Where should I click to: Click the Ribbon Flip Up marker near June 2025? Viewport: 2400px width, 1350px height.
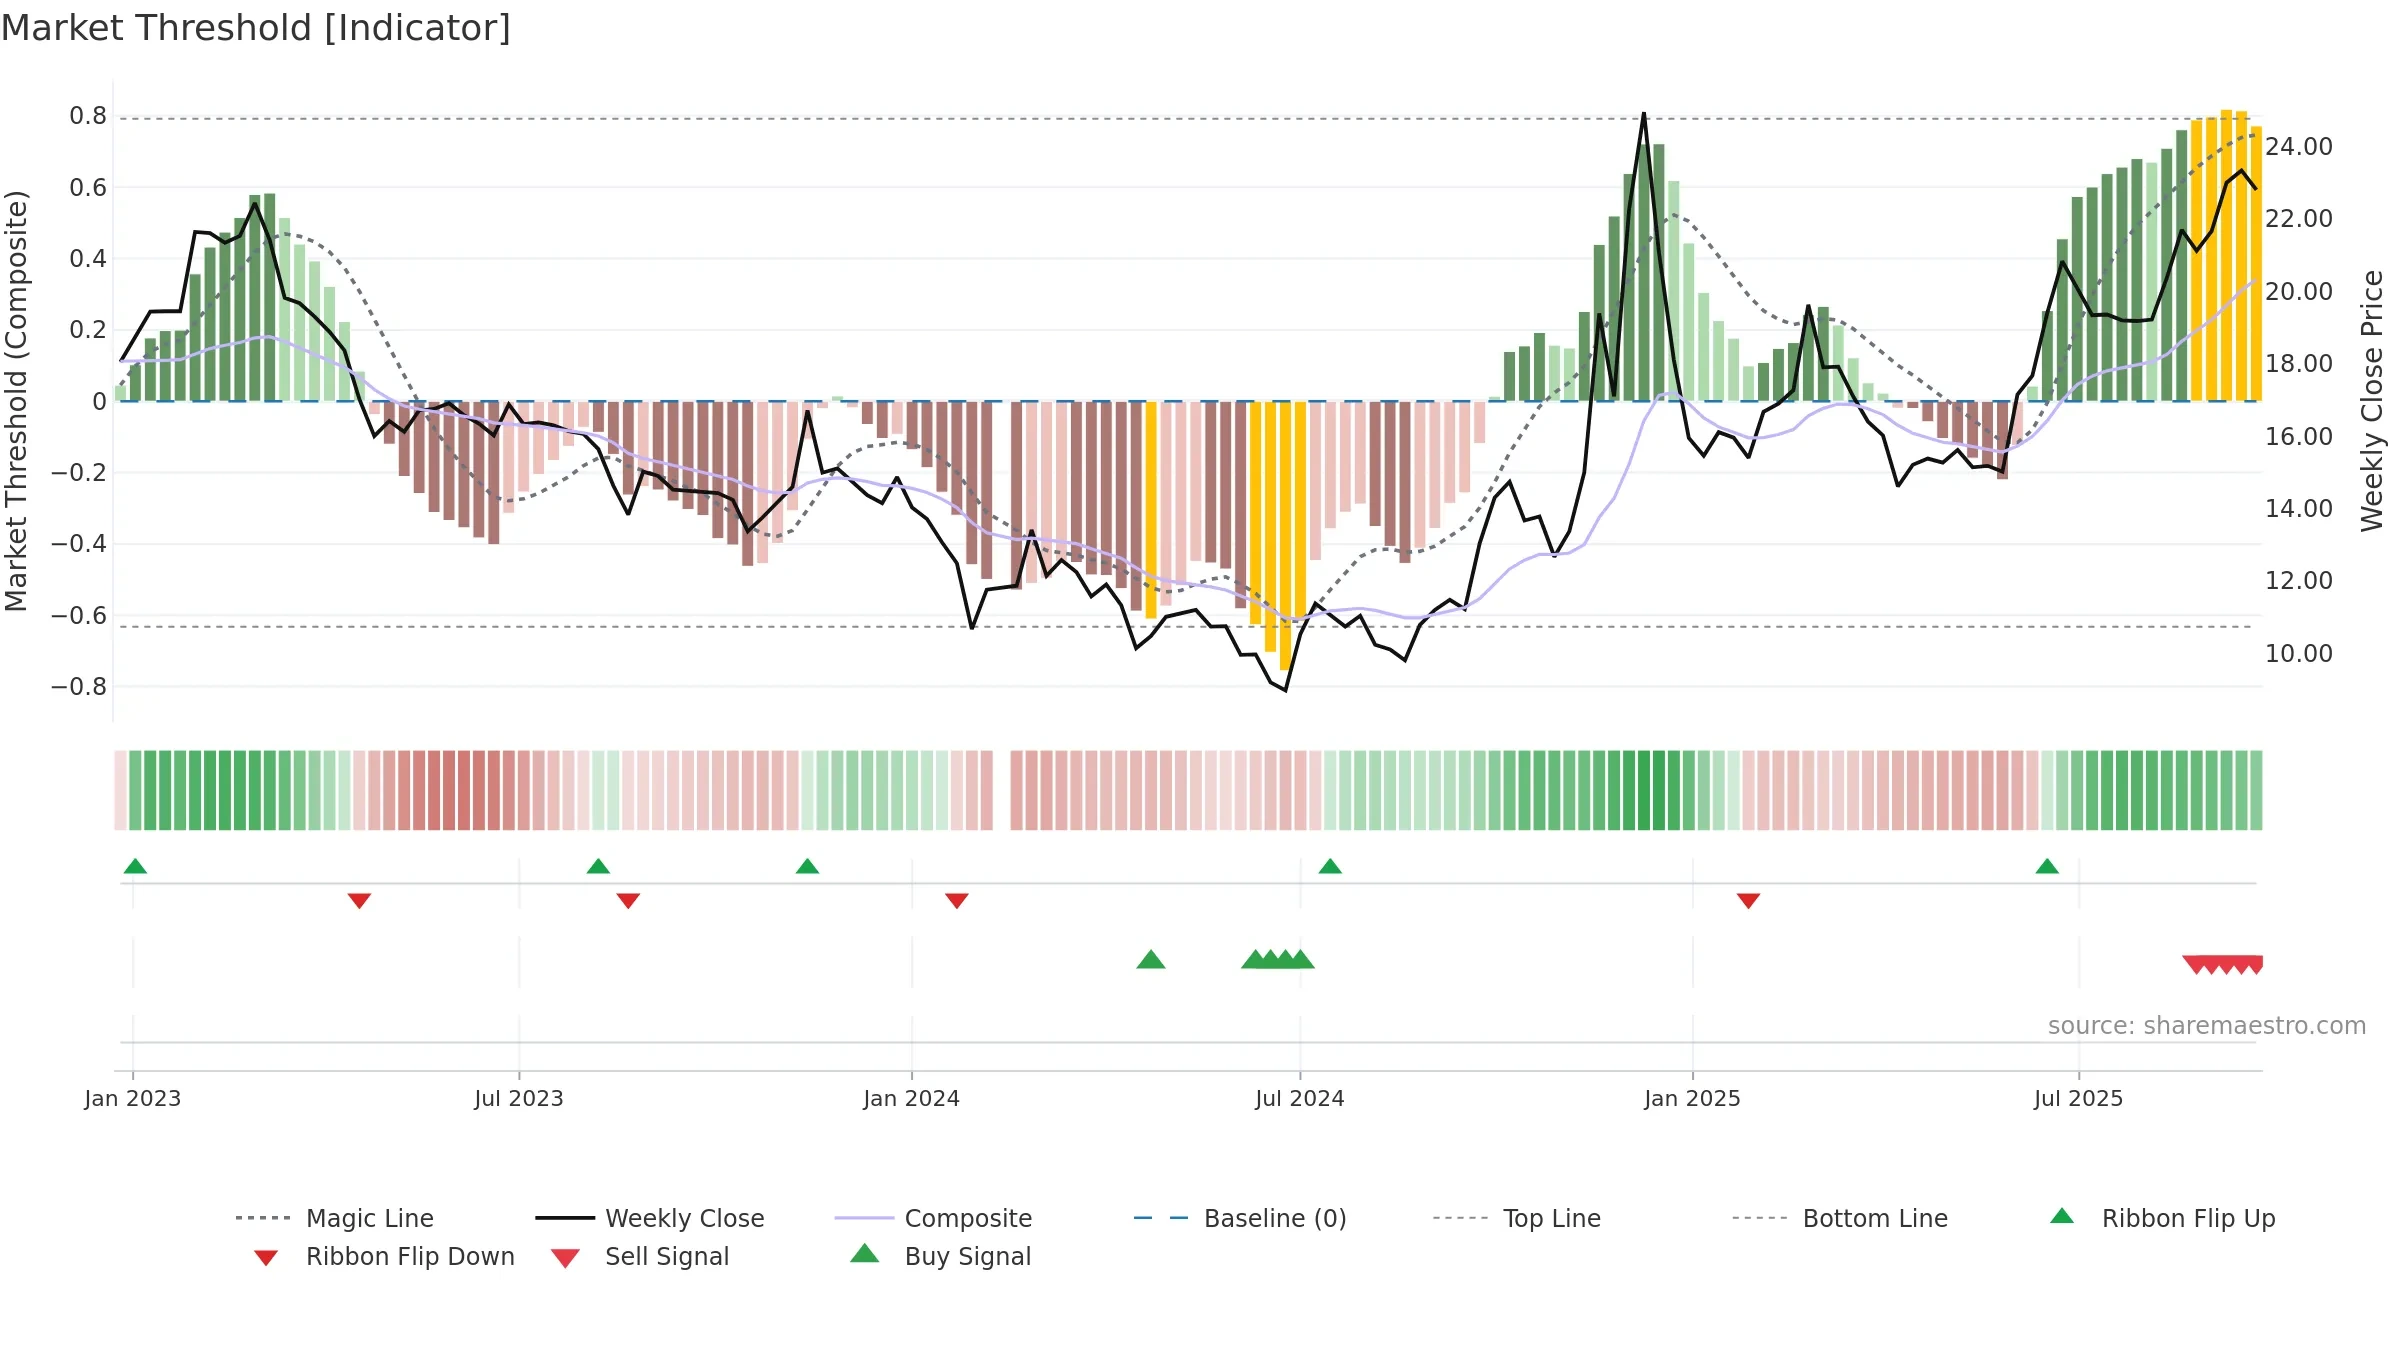point(2047,866)
